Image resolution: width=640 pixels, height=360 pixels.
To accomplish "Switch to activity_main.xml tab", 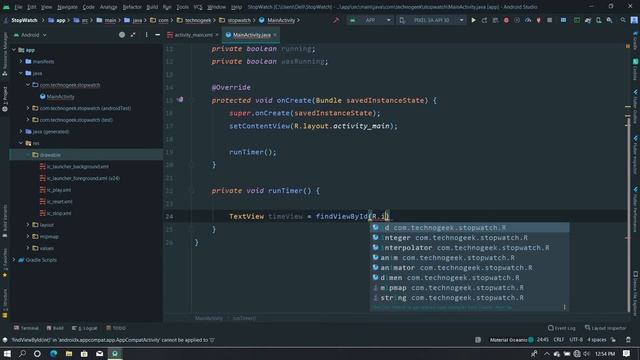I will 193,35.
